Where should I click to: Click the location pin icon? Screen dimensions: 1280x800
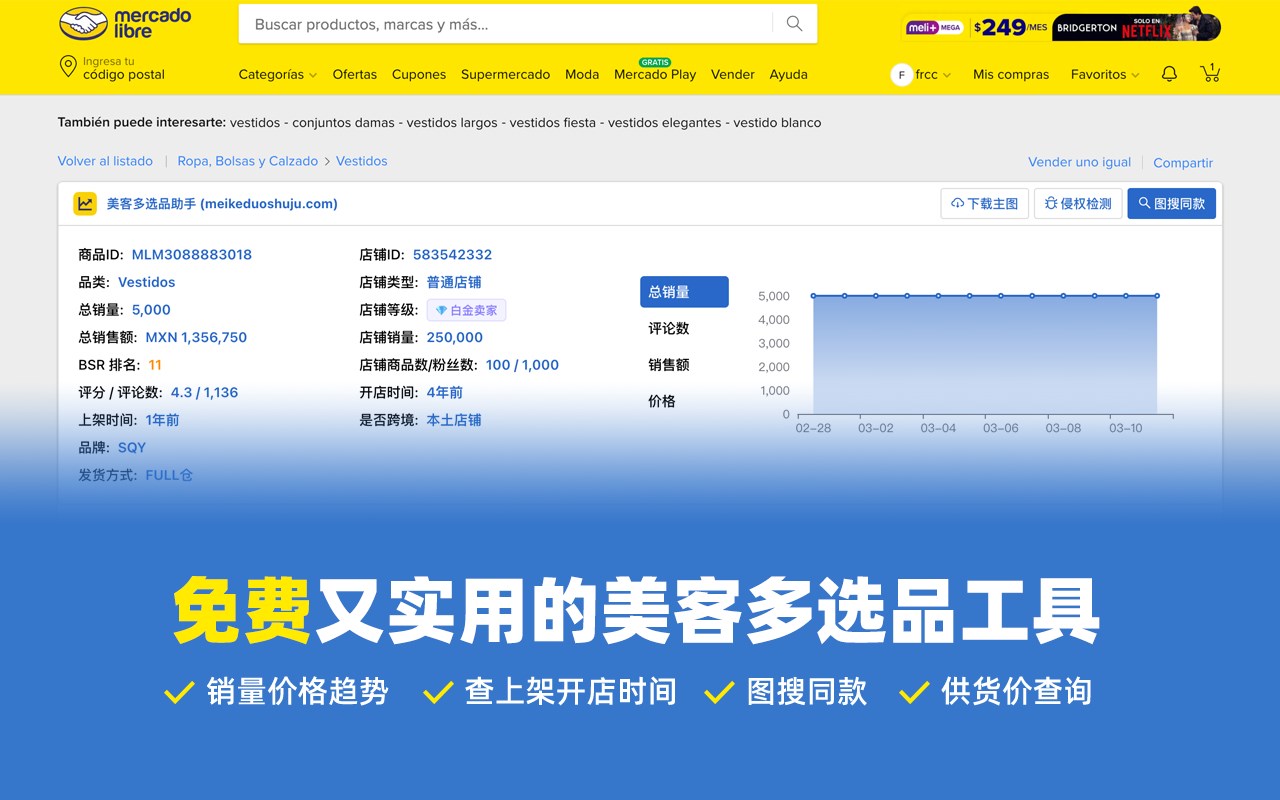tap(68, 67)
